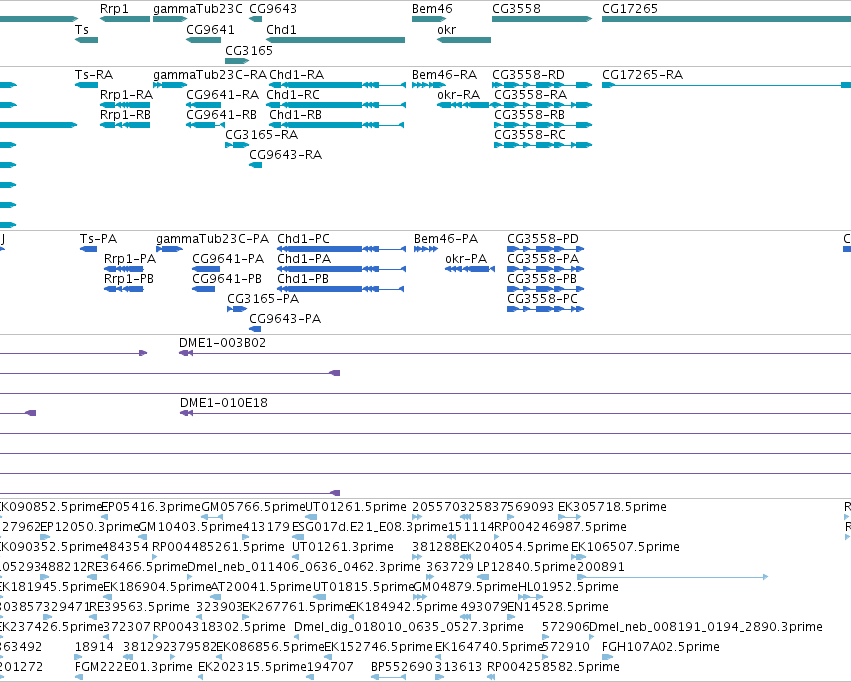Click the gammaTub23C-RA transcript
The height and width of the screenshot is (682, 851).
pyautogui.click(x=170, y=85)
